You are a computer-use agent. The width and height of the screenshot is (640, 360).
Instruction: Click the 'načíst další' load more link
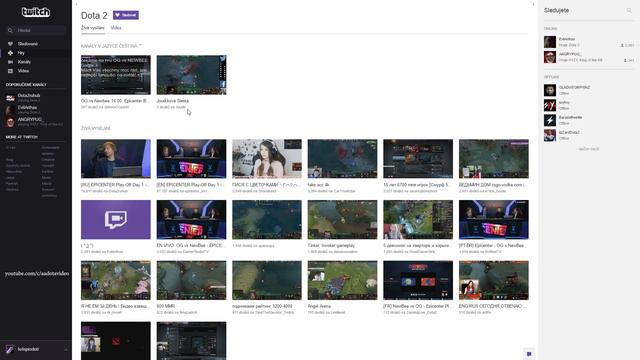589,149
